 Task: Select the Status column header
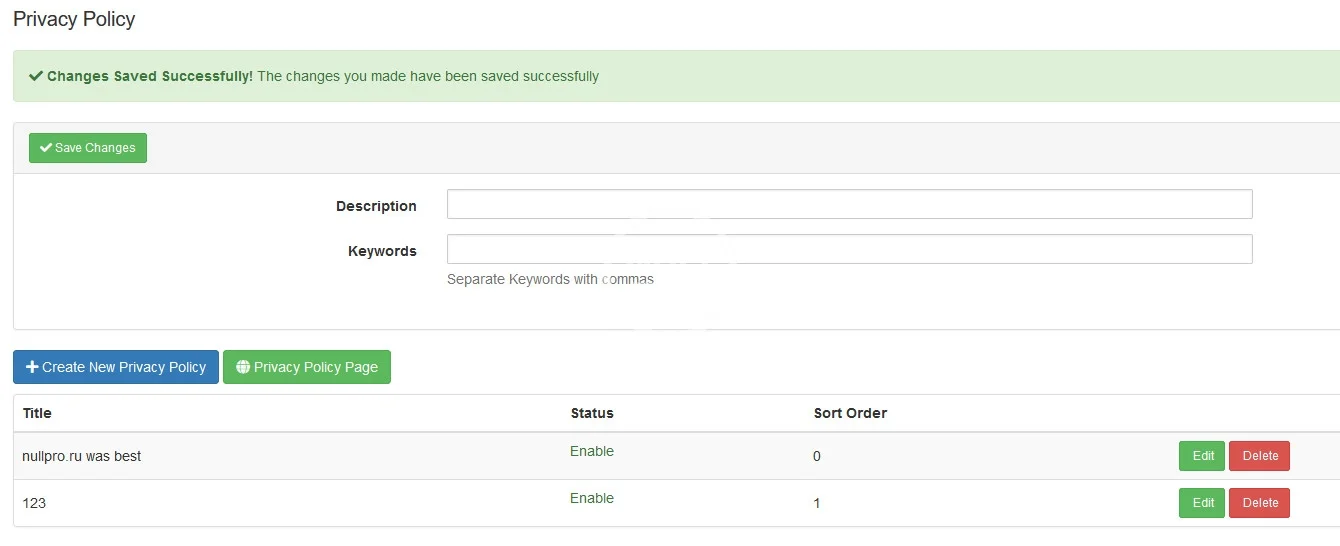tap(592, 413)
